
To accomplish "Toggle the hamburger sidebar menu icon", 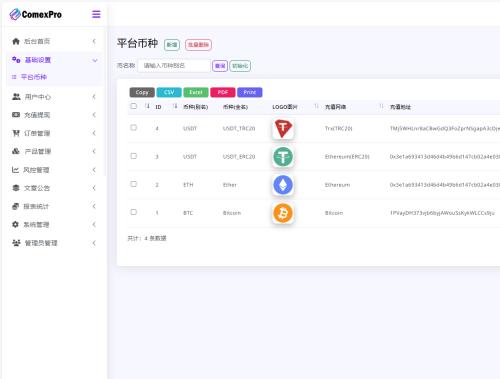I will [x=96, y=14].
